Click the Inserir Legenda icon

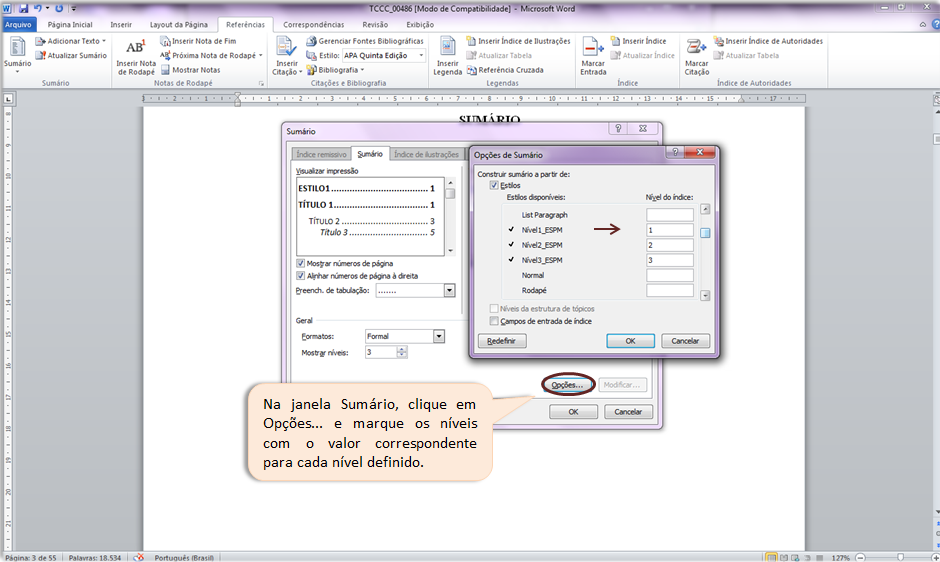coord(447,56)
